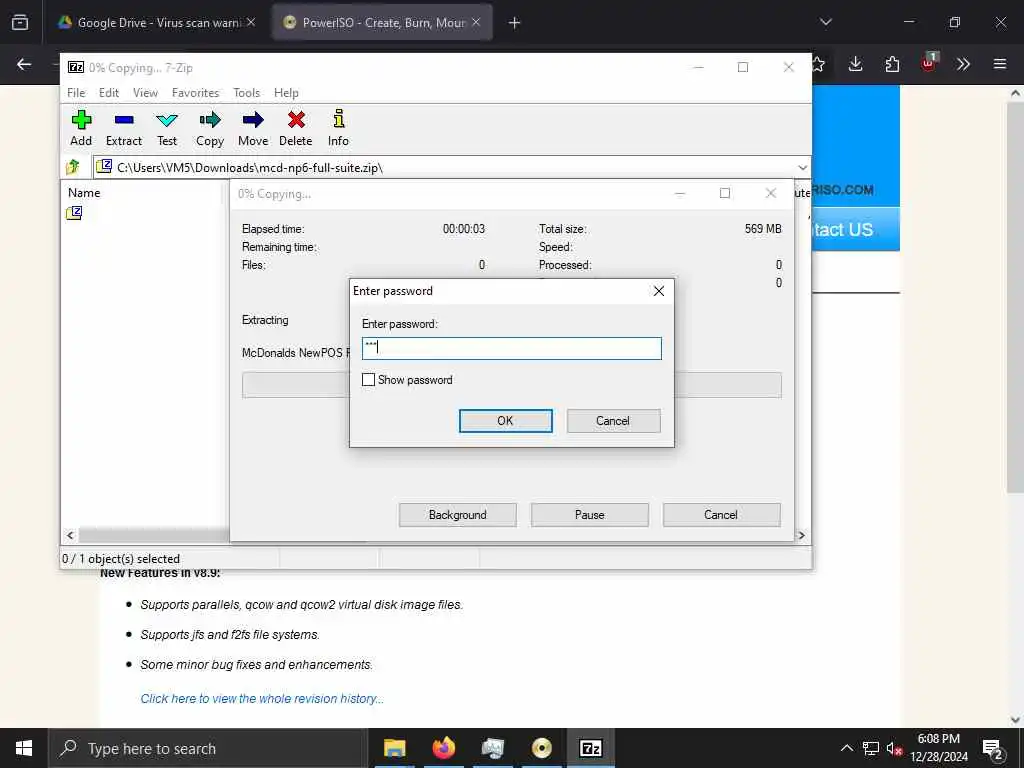
Task: Select the archive item icon in the Name list
Action: (74, 213)
